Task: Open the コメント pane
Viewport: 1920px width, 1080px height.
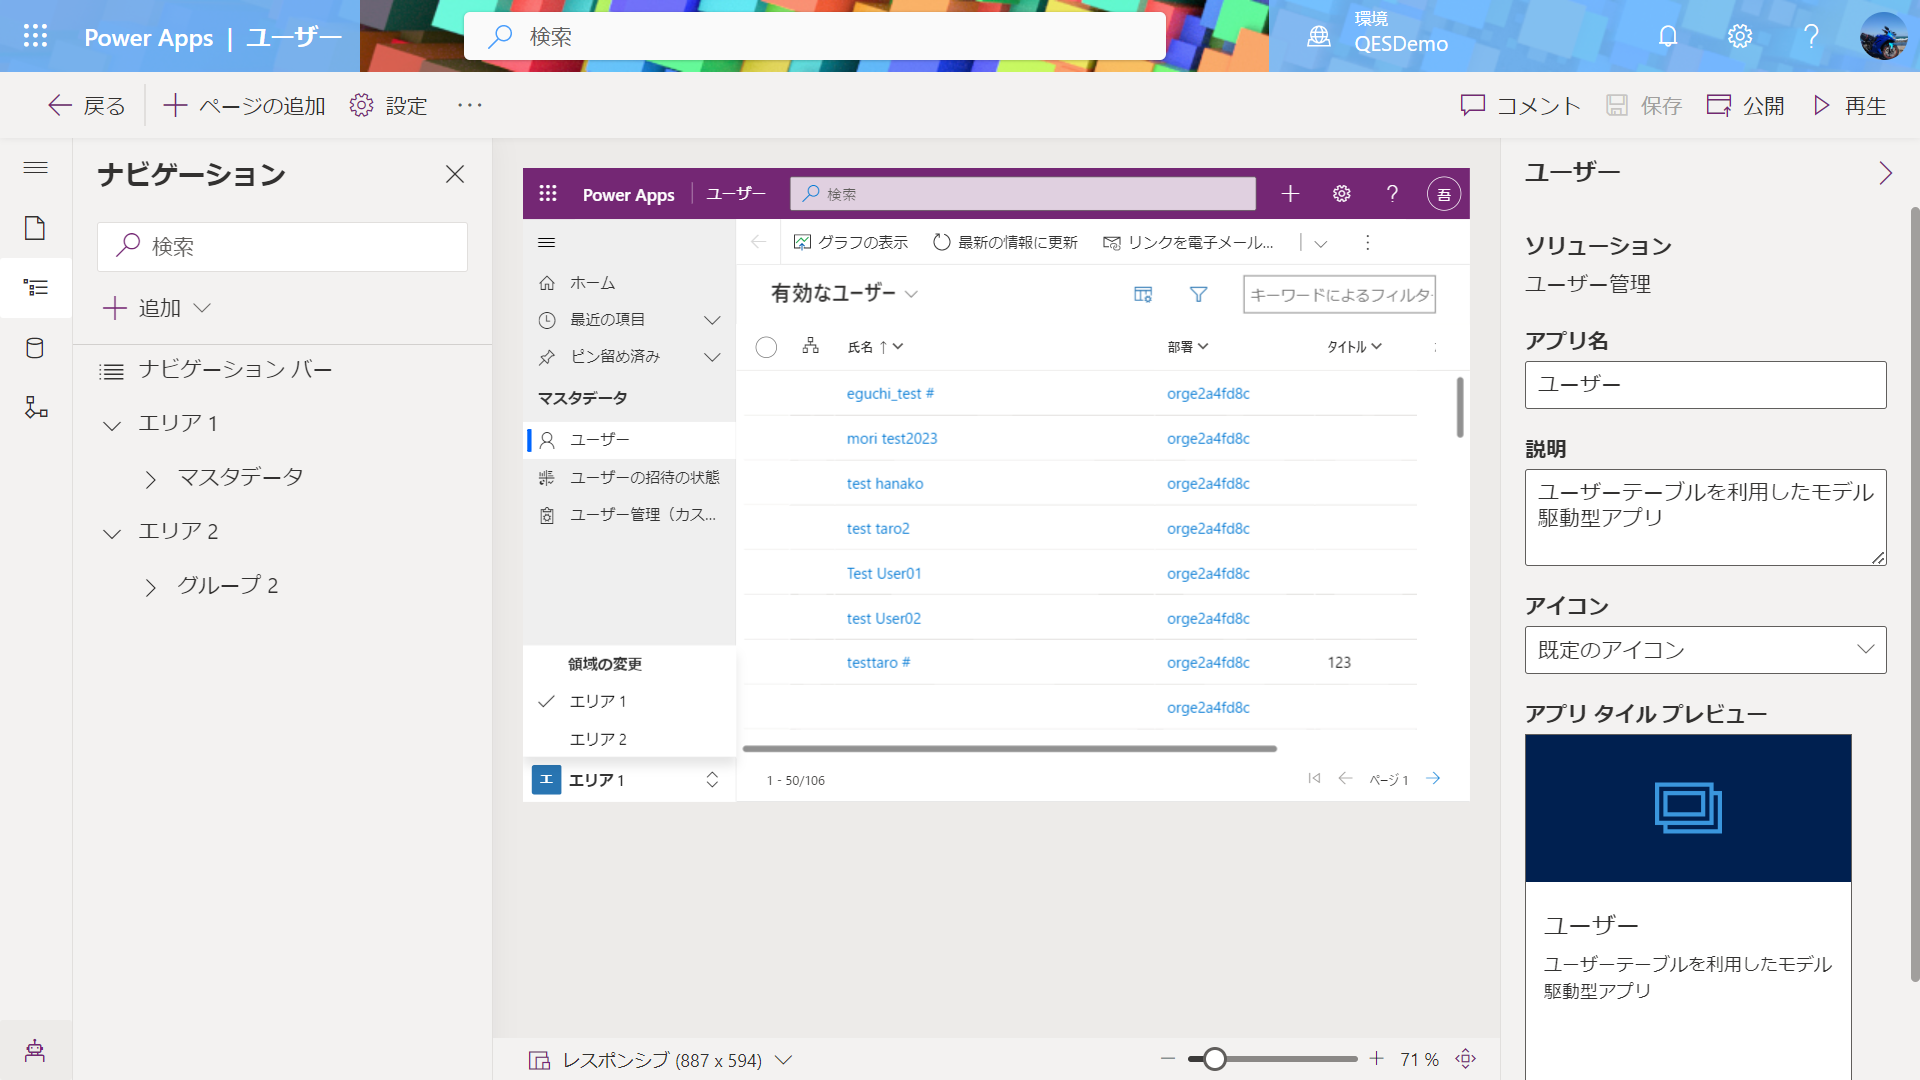Action: (x=1521, y=105)
